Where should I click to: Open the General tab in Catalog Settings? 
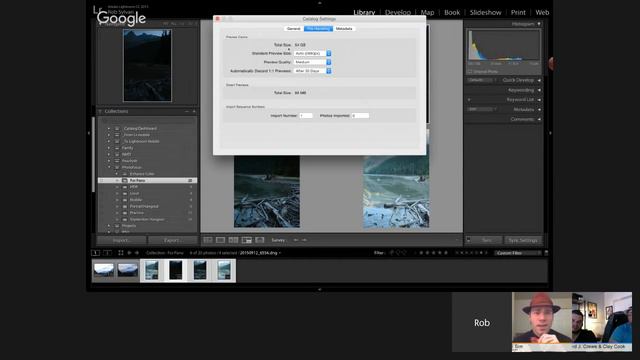[293, 29]
